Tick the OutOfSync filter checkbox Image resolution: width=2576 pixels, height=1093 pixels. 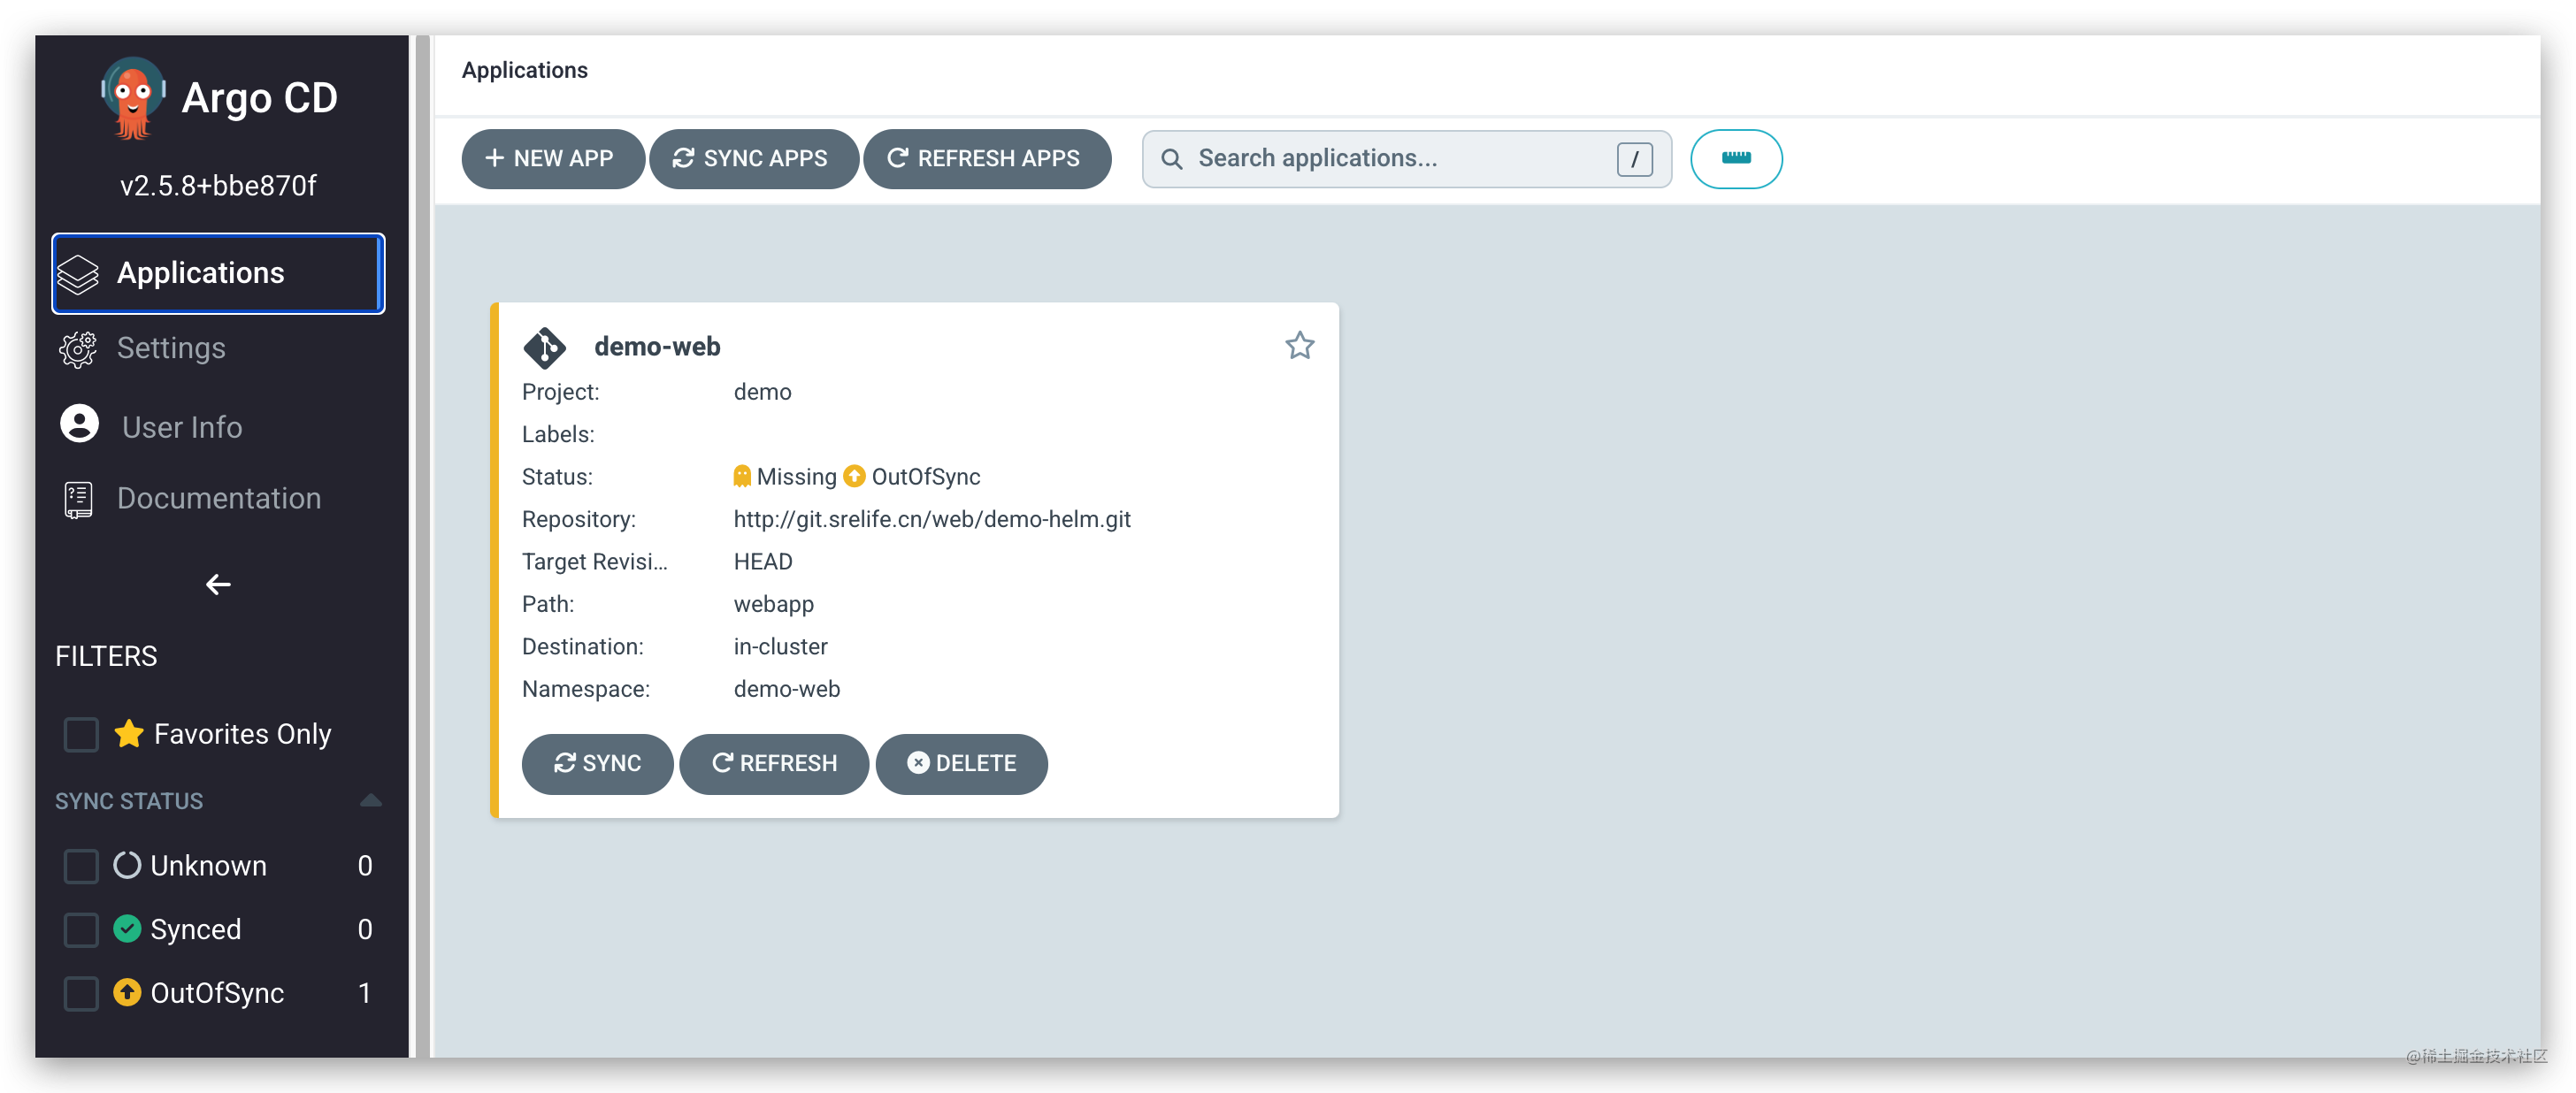coord(81,993)
